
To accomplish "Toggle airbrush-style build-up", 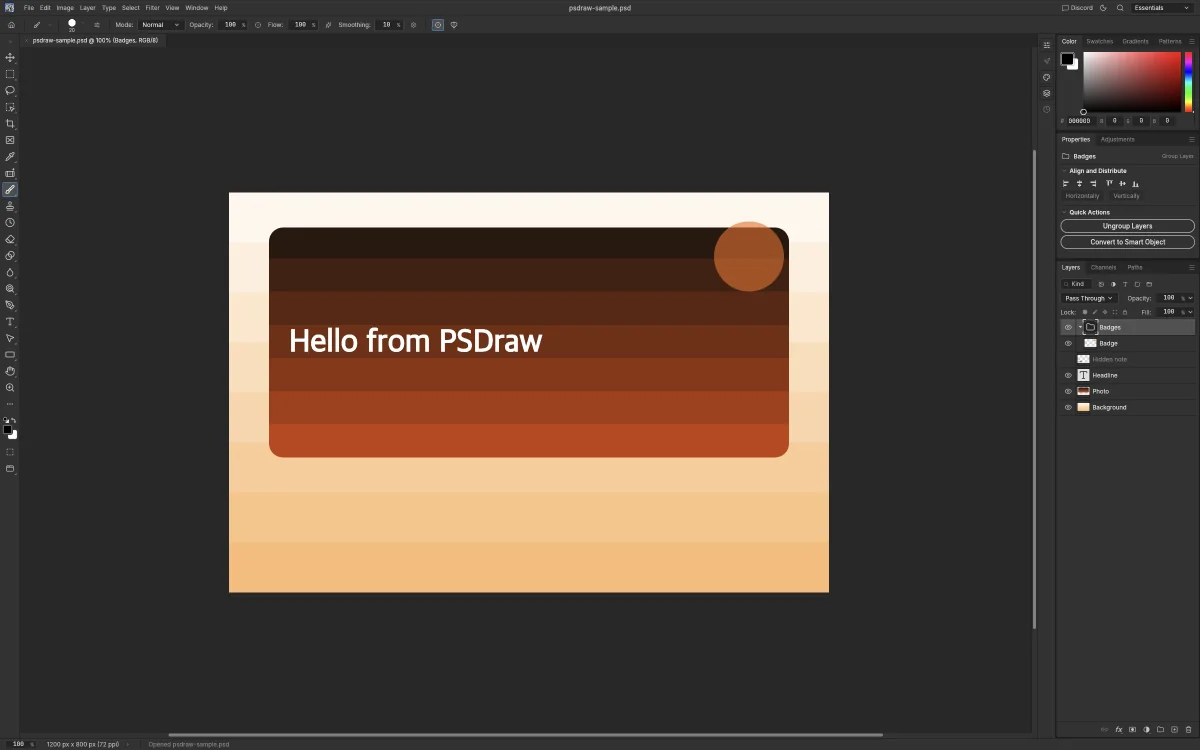I will 329,24.
